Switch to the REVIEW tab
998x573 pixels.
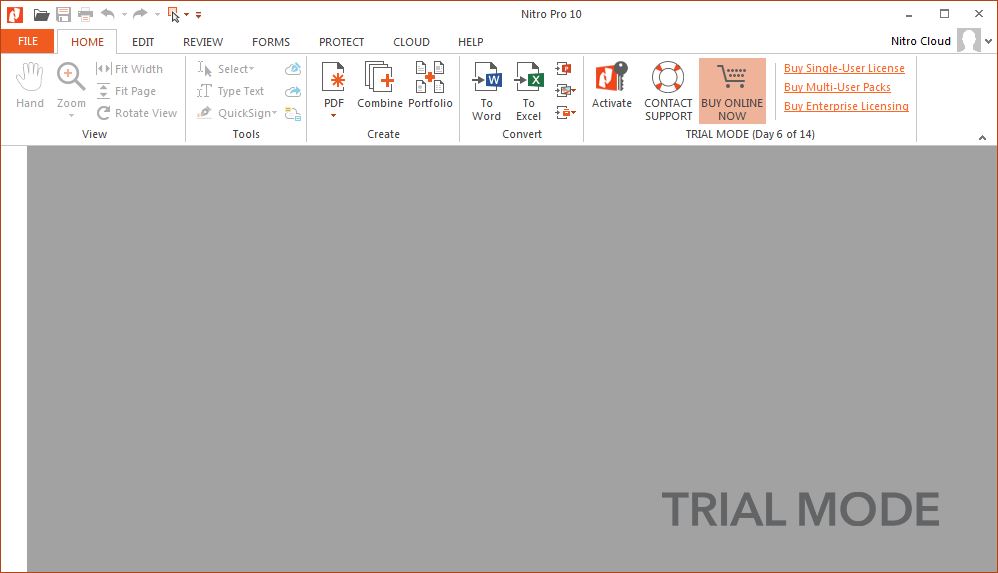[x=203, y=42]
